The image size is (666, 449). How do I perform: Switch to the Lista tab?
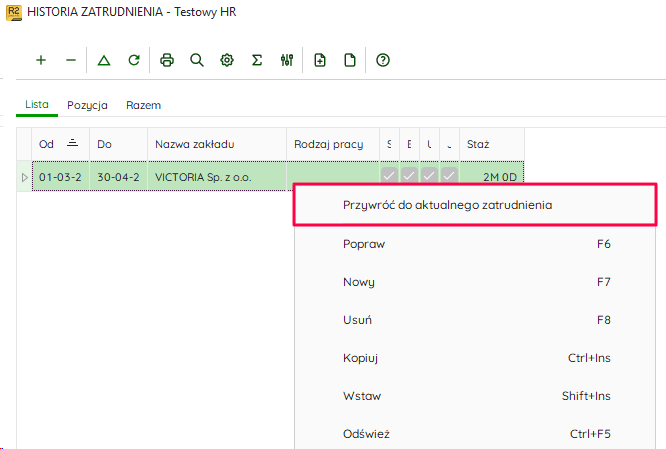(37, 104)
